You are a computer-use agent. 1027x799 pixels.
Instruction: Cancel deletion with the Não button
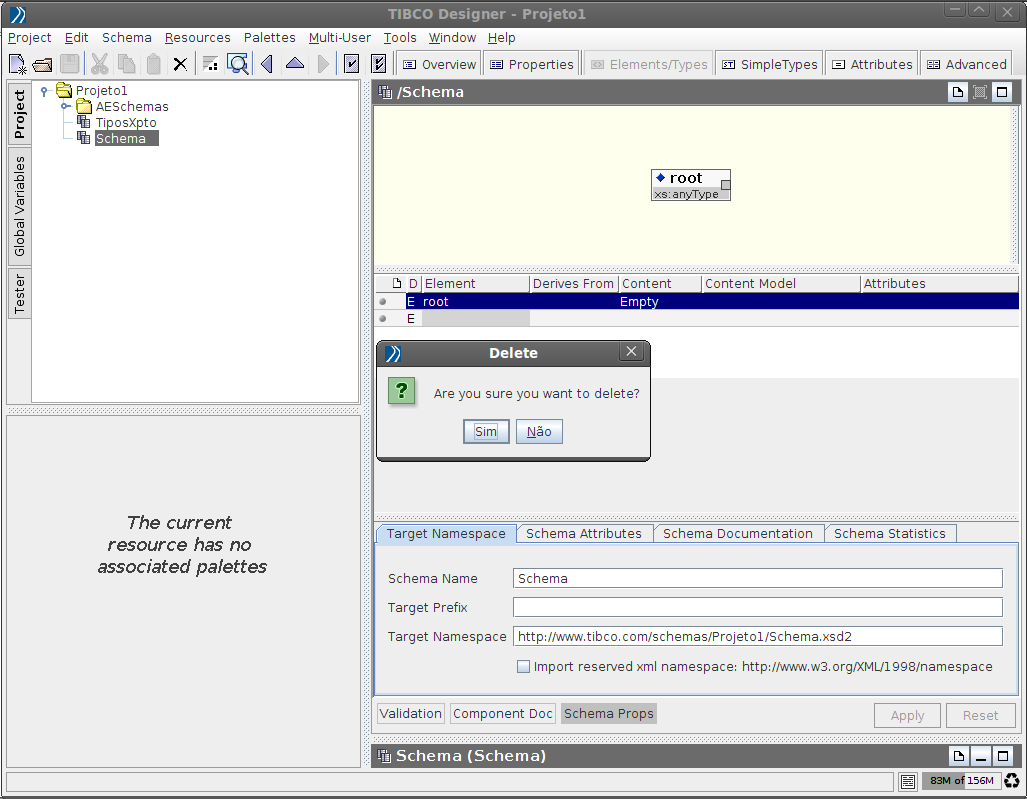pos(539,432)
